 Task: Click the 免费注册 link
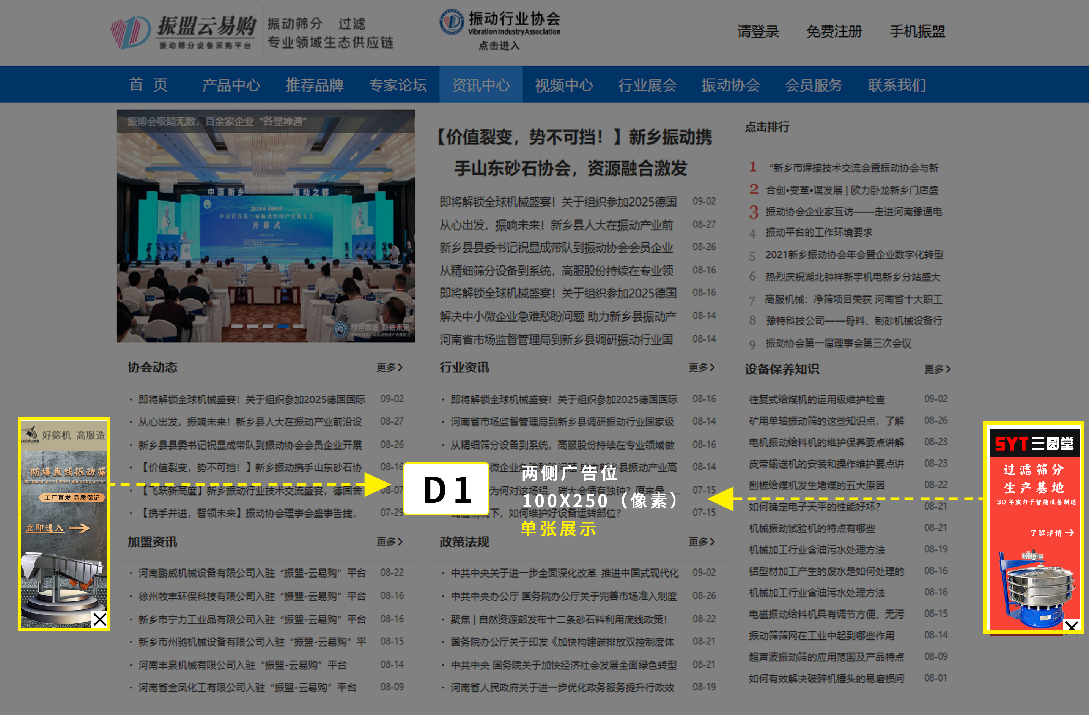click(x=834, y=32)
